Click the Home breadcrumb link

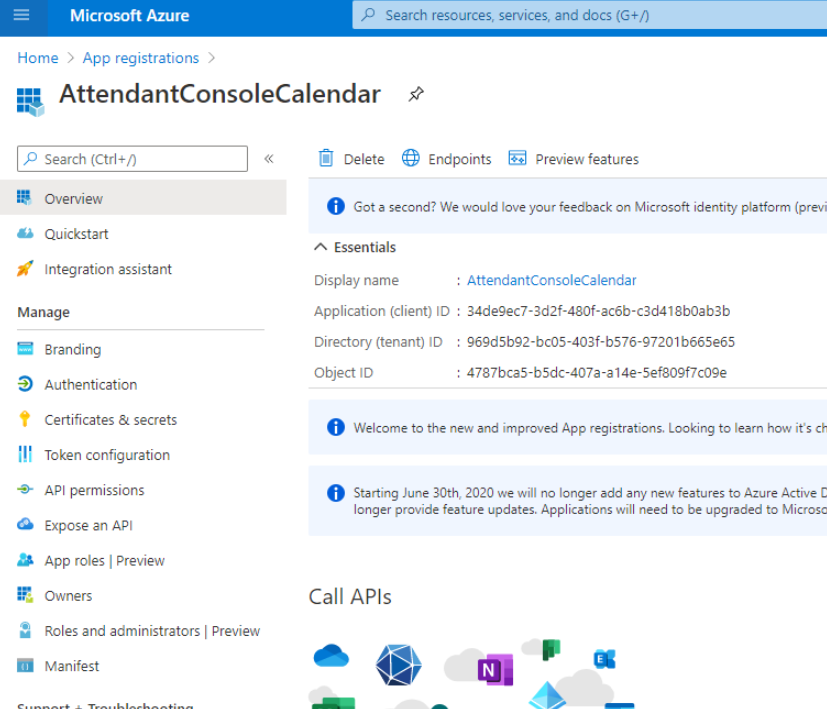click(x=38, y=58)
